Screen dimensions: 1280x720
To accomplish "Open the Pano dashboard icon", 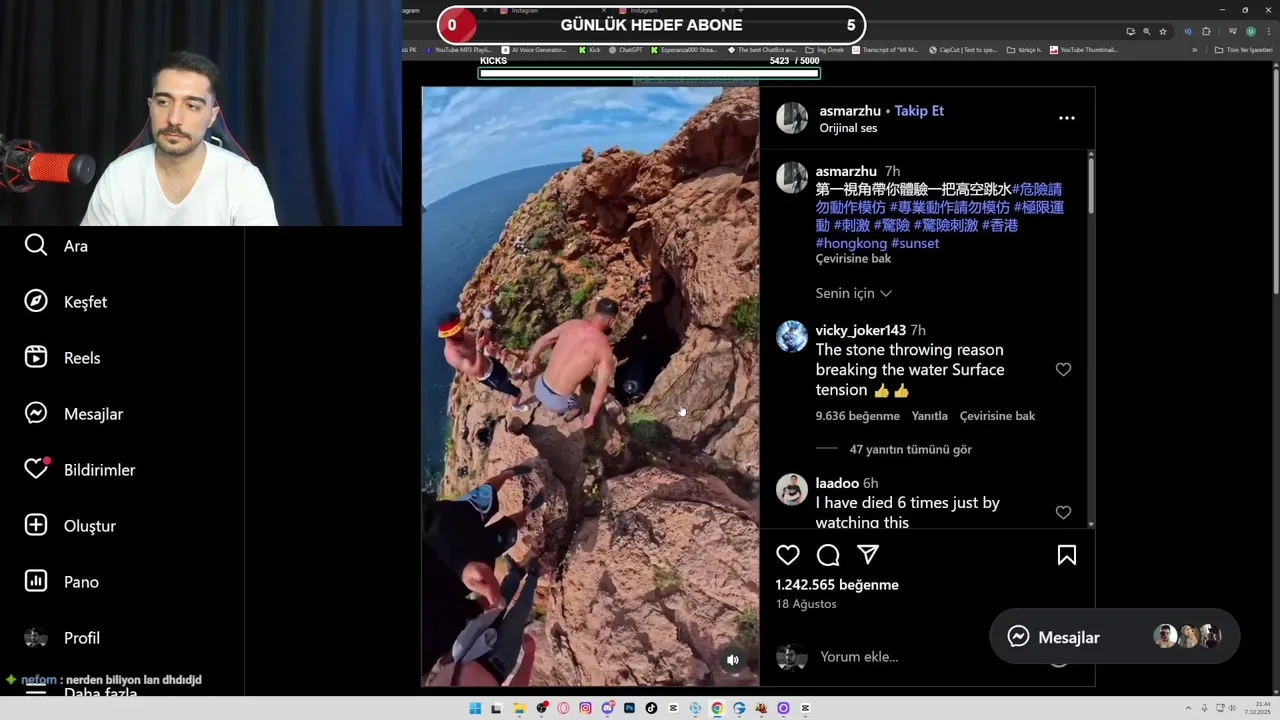I will (x=36, y=581).
